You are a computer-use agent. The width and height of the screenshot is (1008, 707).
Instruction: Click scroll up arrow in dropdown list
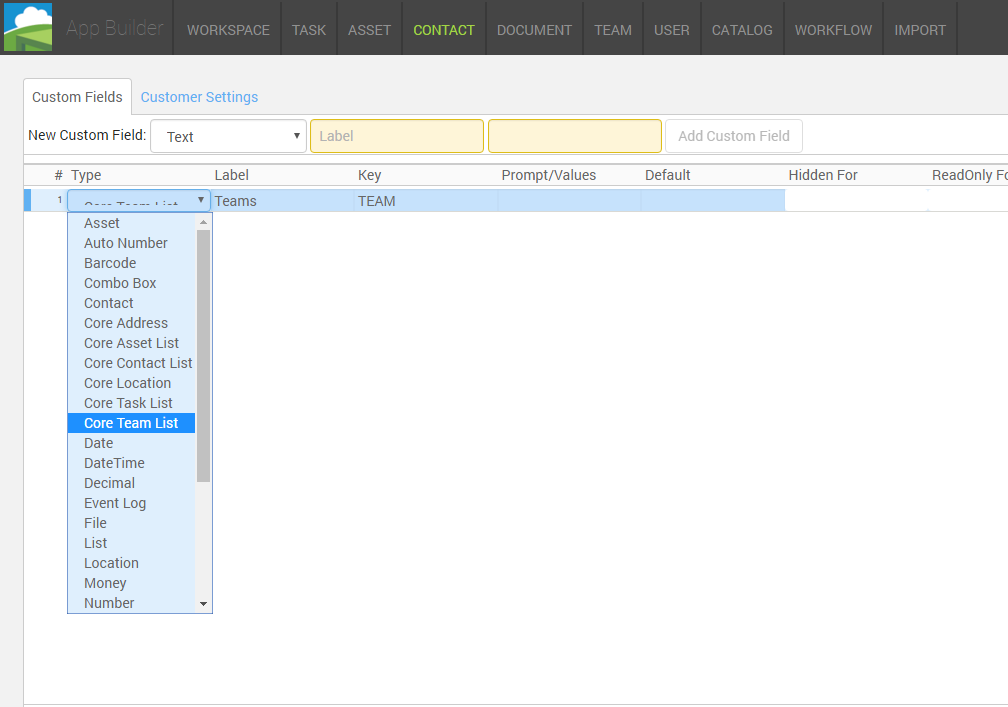pos(204,222)
